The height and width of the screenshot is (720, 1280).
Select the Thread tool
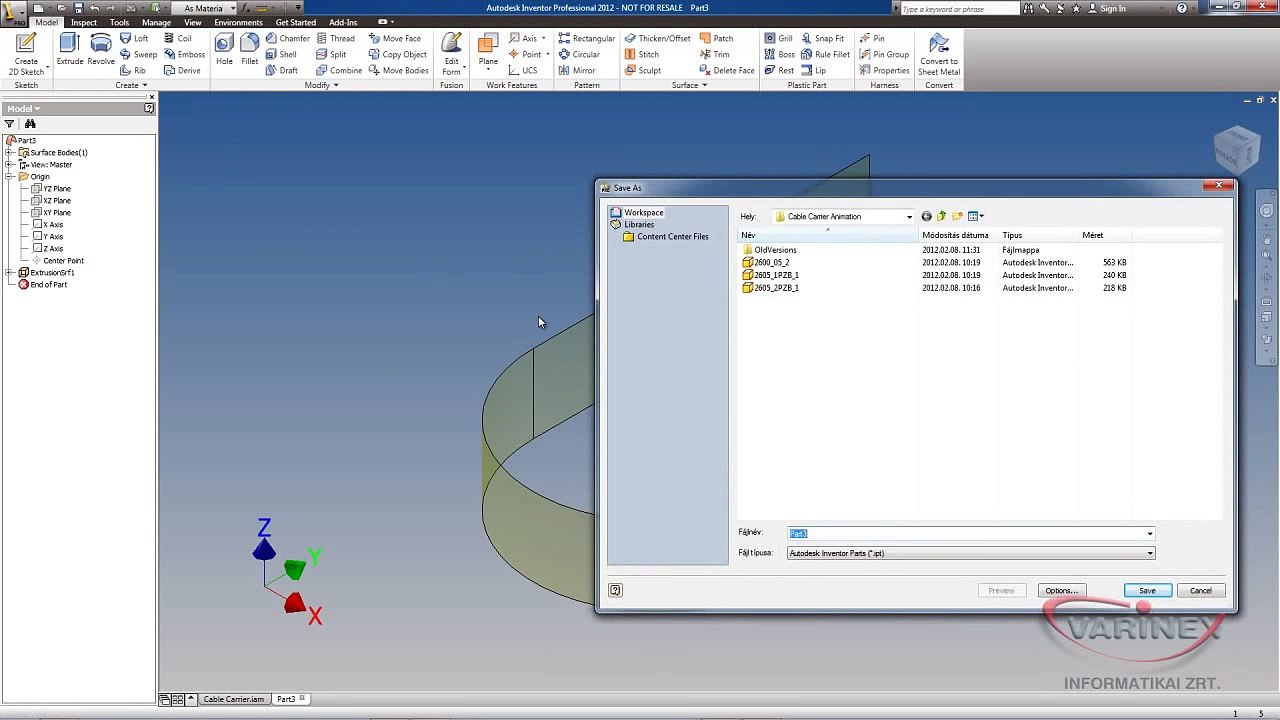pos(336,38)
